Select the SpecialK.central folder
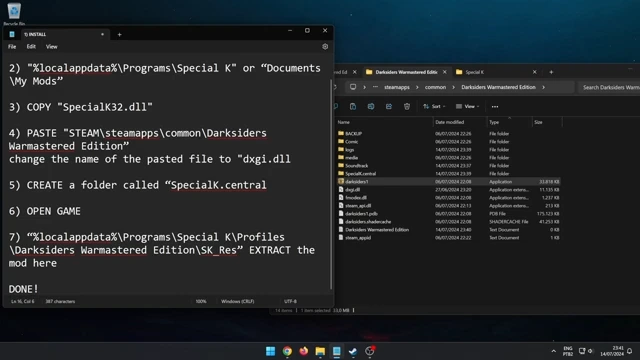Image resolution: width=640 pixels, height=360 pixels. (x=360, y=173)
